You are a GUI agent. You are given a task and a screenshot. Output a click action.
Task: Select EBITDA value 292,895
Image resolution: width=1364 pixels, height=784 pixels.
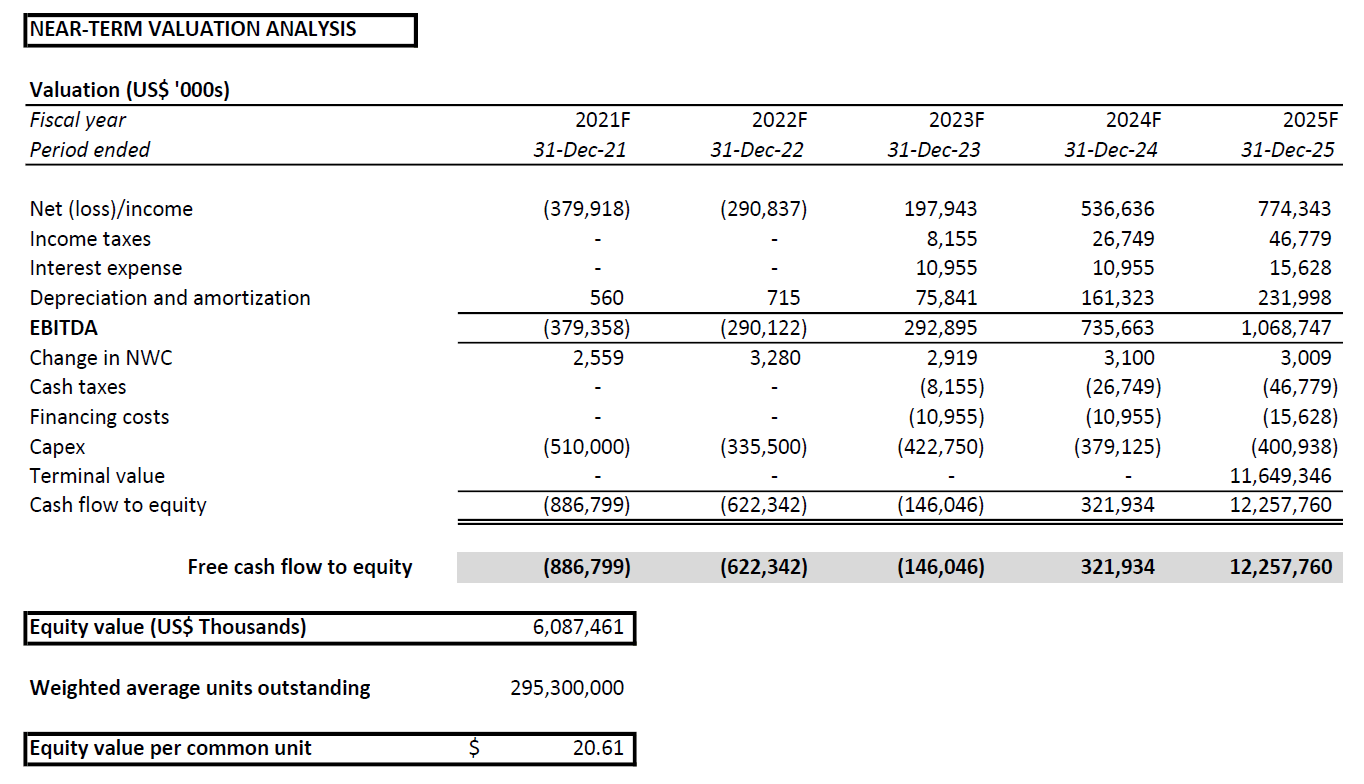click(939, 328)
